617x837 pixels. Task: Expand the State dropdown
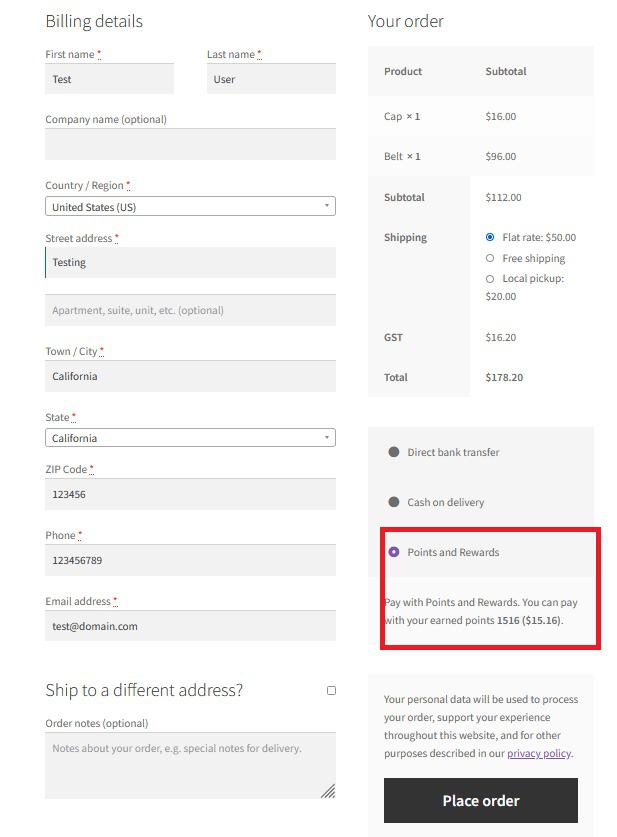[x=190, y=438]
